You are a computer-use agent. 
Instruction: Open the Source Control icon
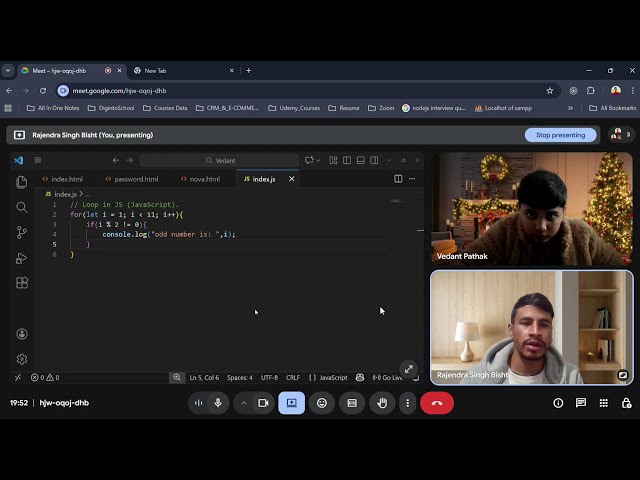point(22,233)
